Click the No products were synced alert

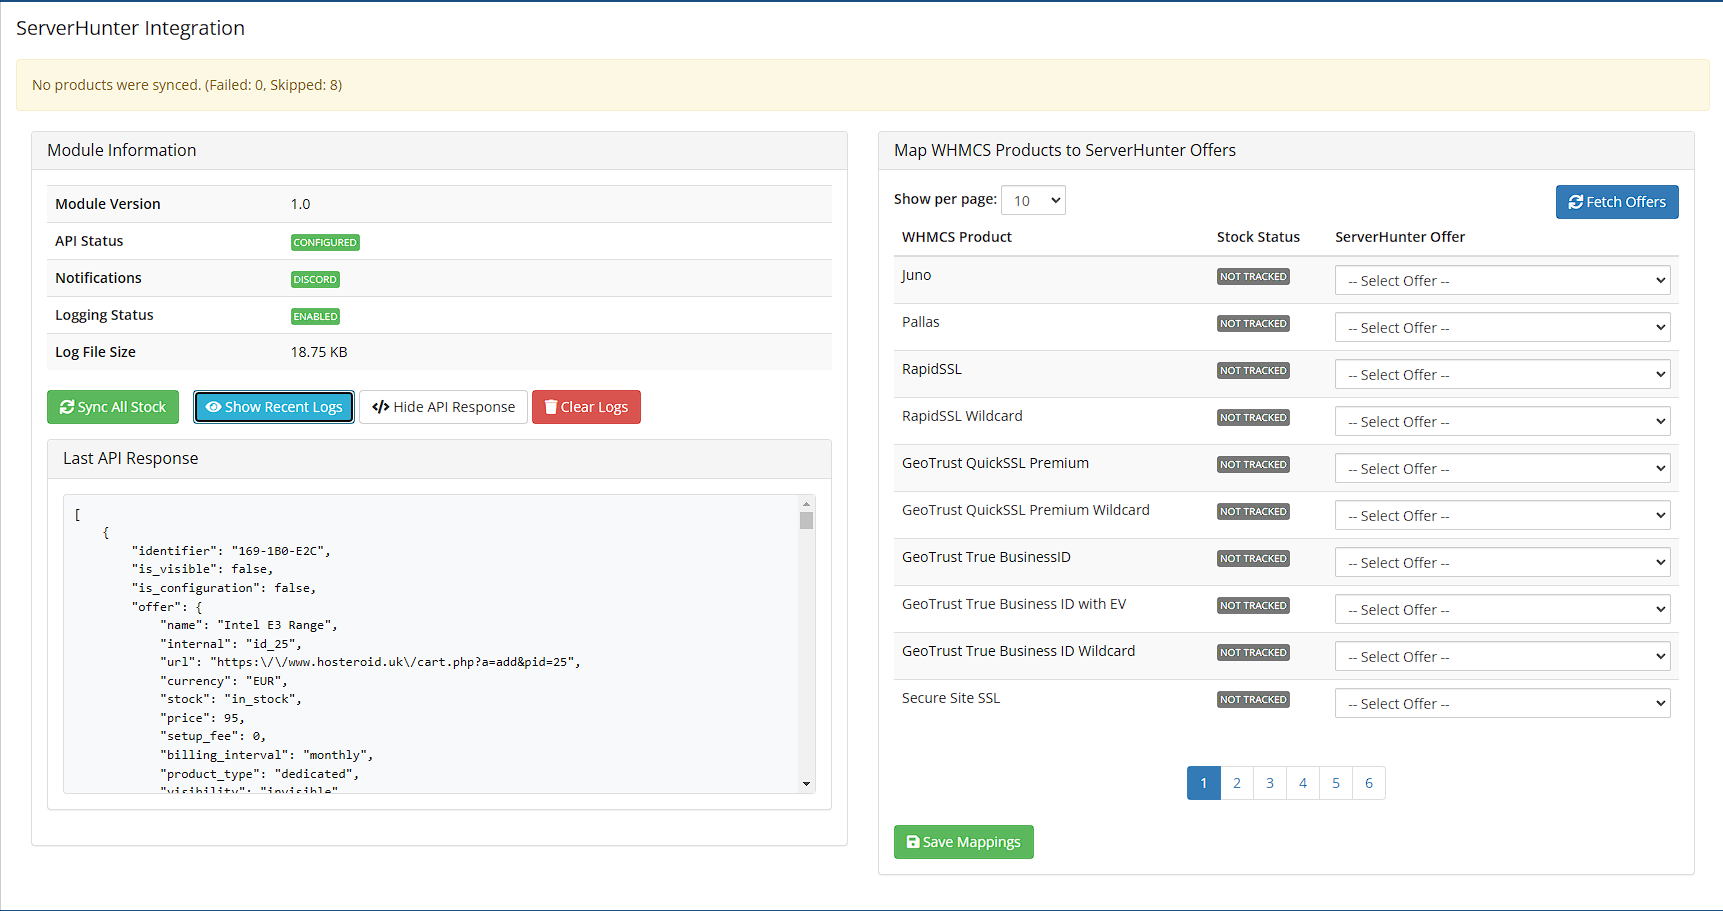[863, 85]
